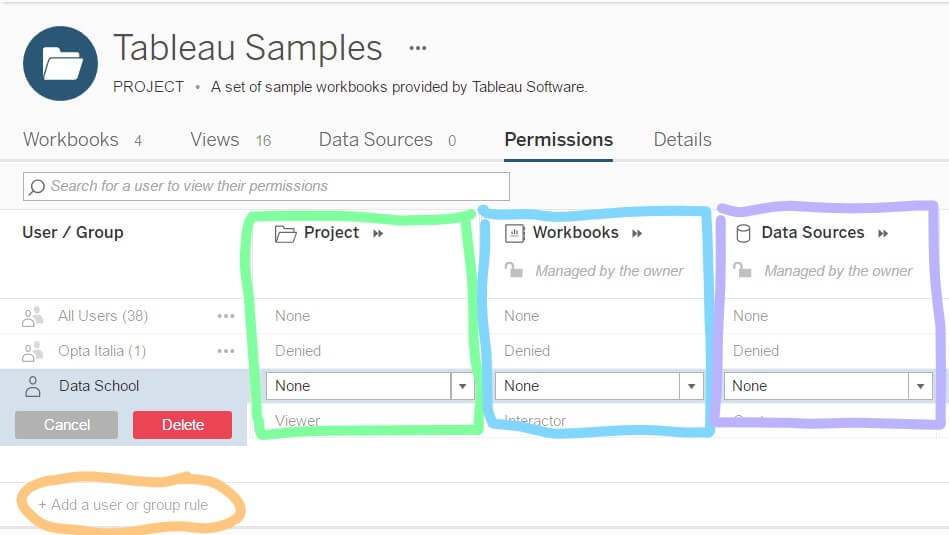Switch to the Details tab
This screenshot has width=949, height=535.
pyautogui.click(x=682, y=140)
